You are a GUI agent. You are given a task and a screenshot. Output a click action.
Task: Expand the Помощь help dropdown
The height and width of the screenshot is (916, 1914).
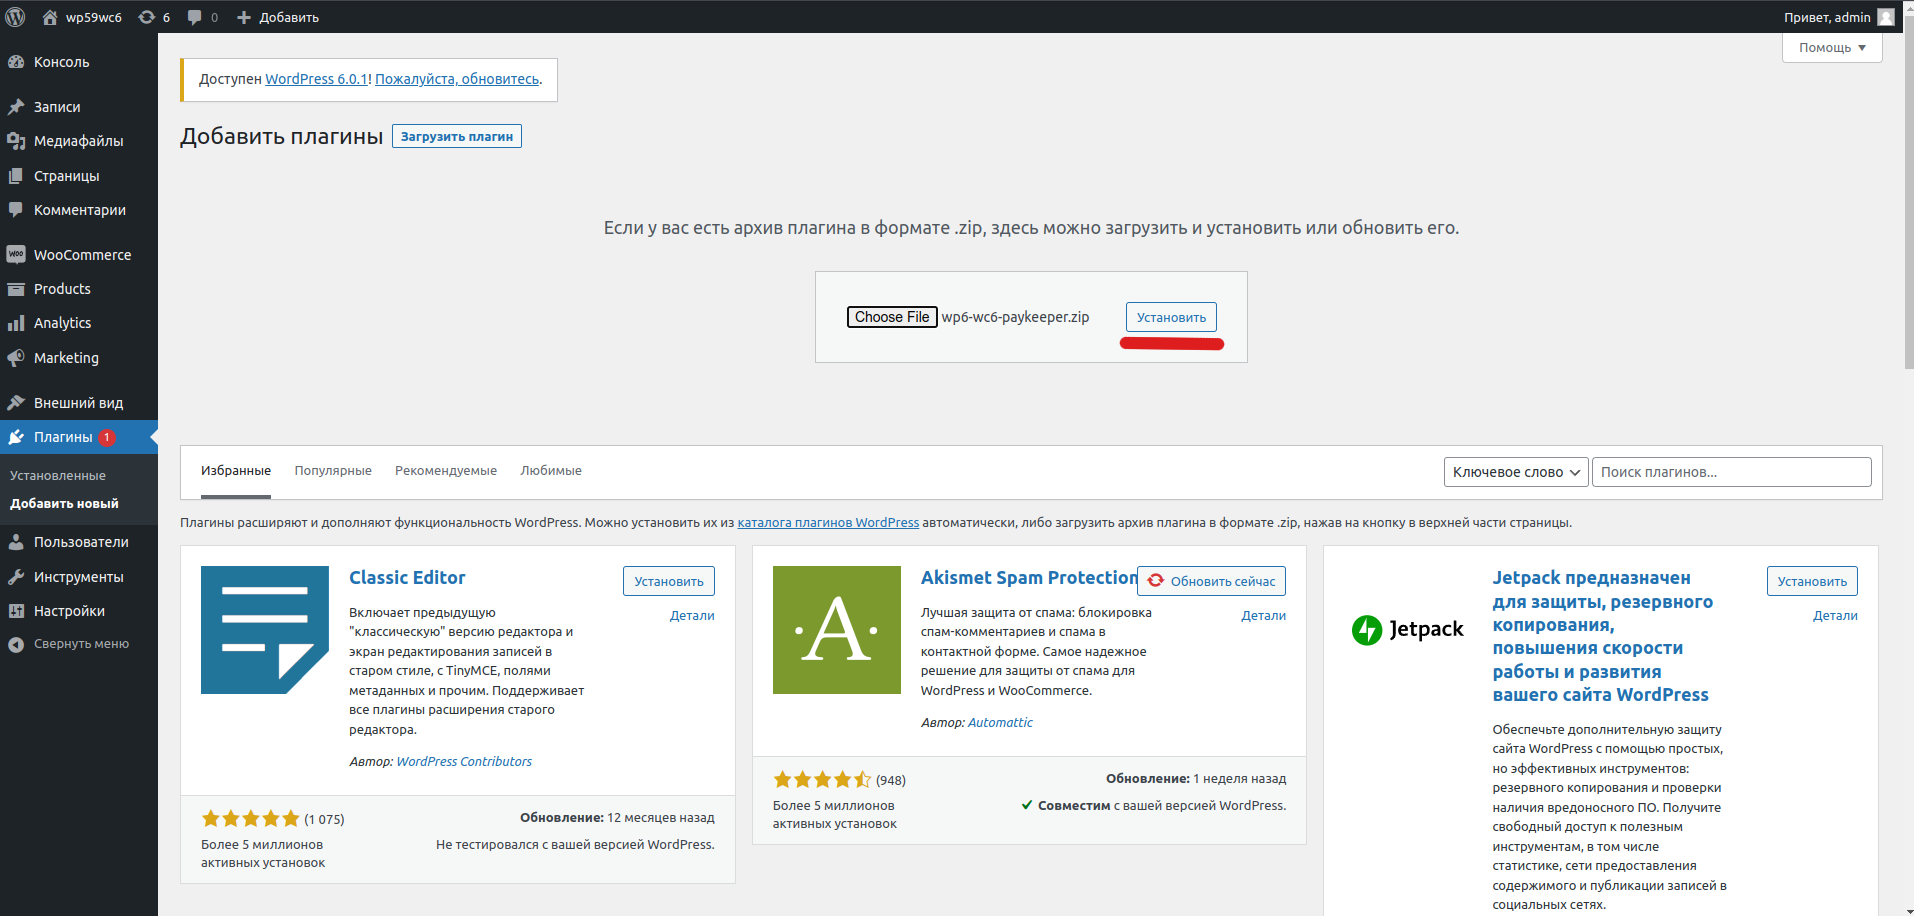[1831, 48]
